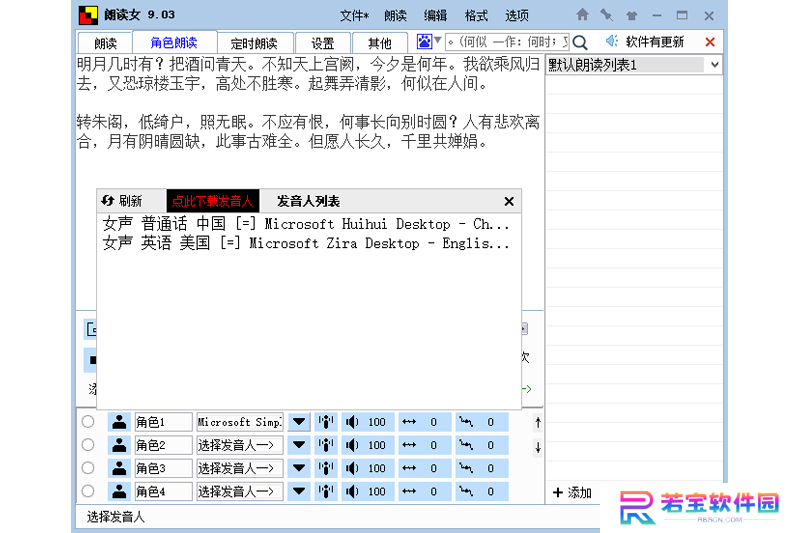The image size is (800, 533).
Task: Dismiss the update notice with red X
Action: pyautogui.click(x=710, y=42)
